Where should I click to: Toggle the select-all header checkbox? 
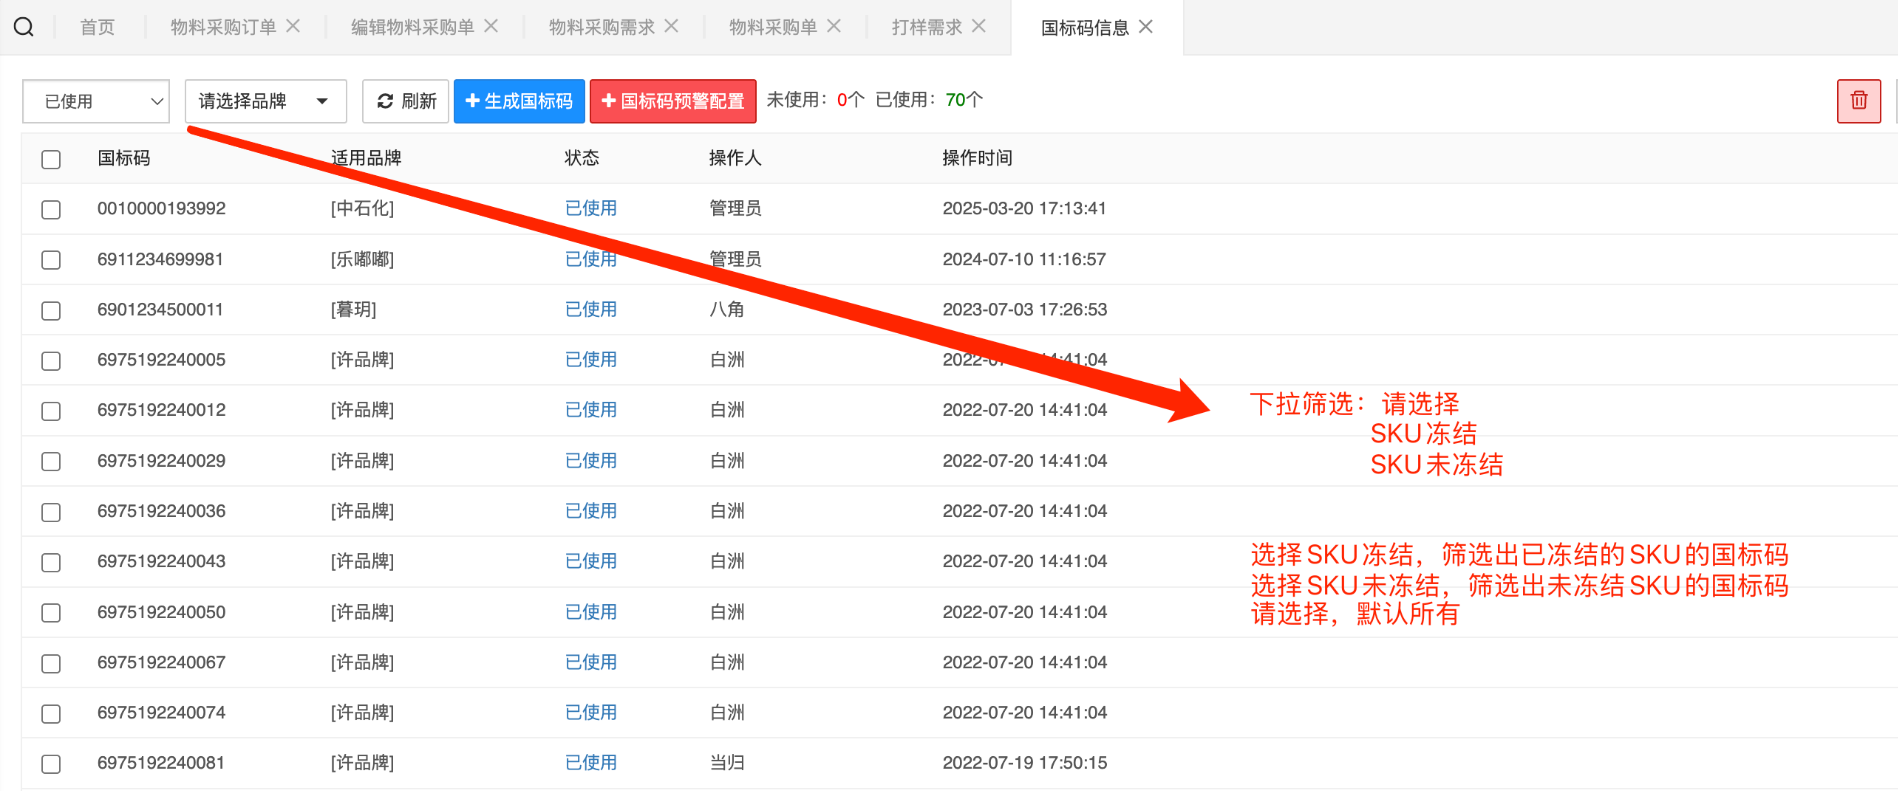(x=51, y=160)
